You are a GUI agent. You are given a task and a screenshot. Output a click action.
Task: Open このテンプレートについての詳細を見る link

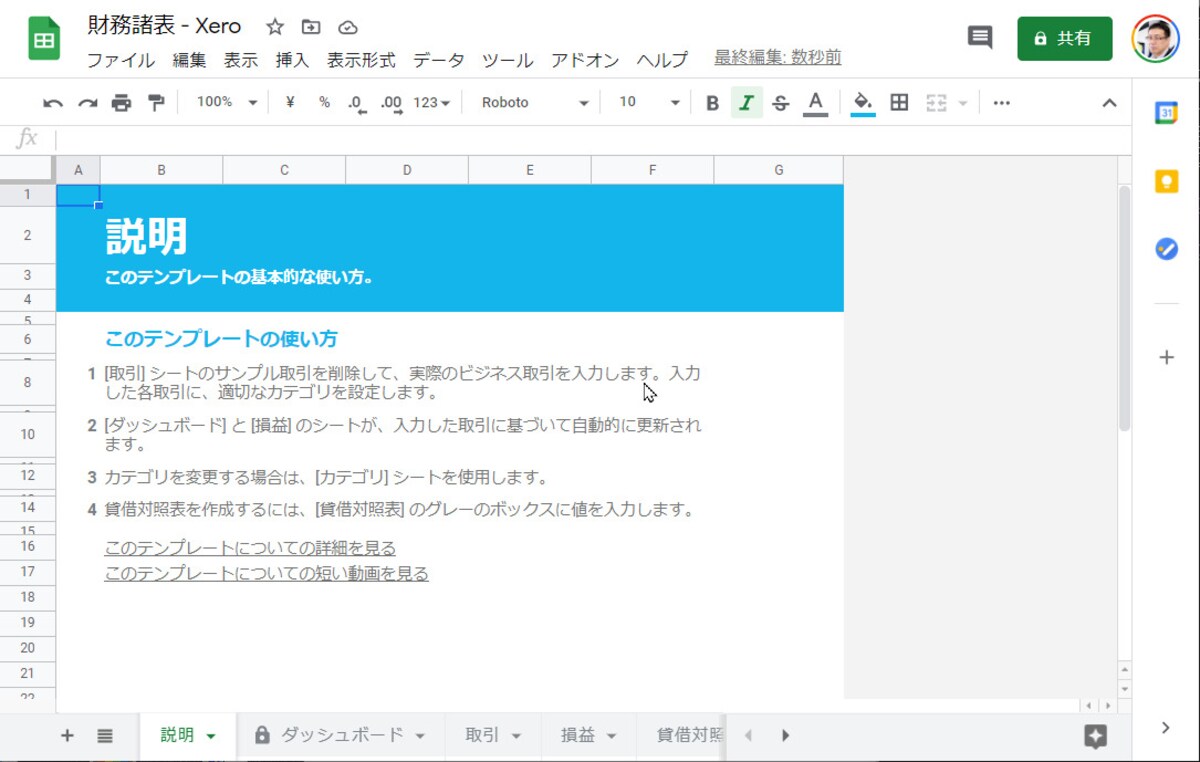click(250, 548)
